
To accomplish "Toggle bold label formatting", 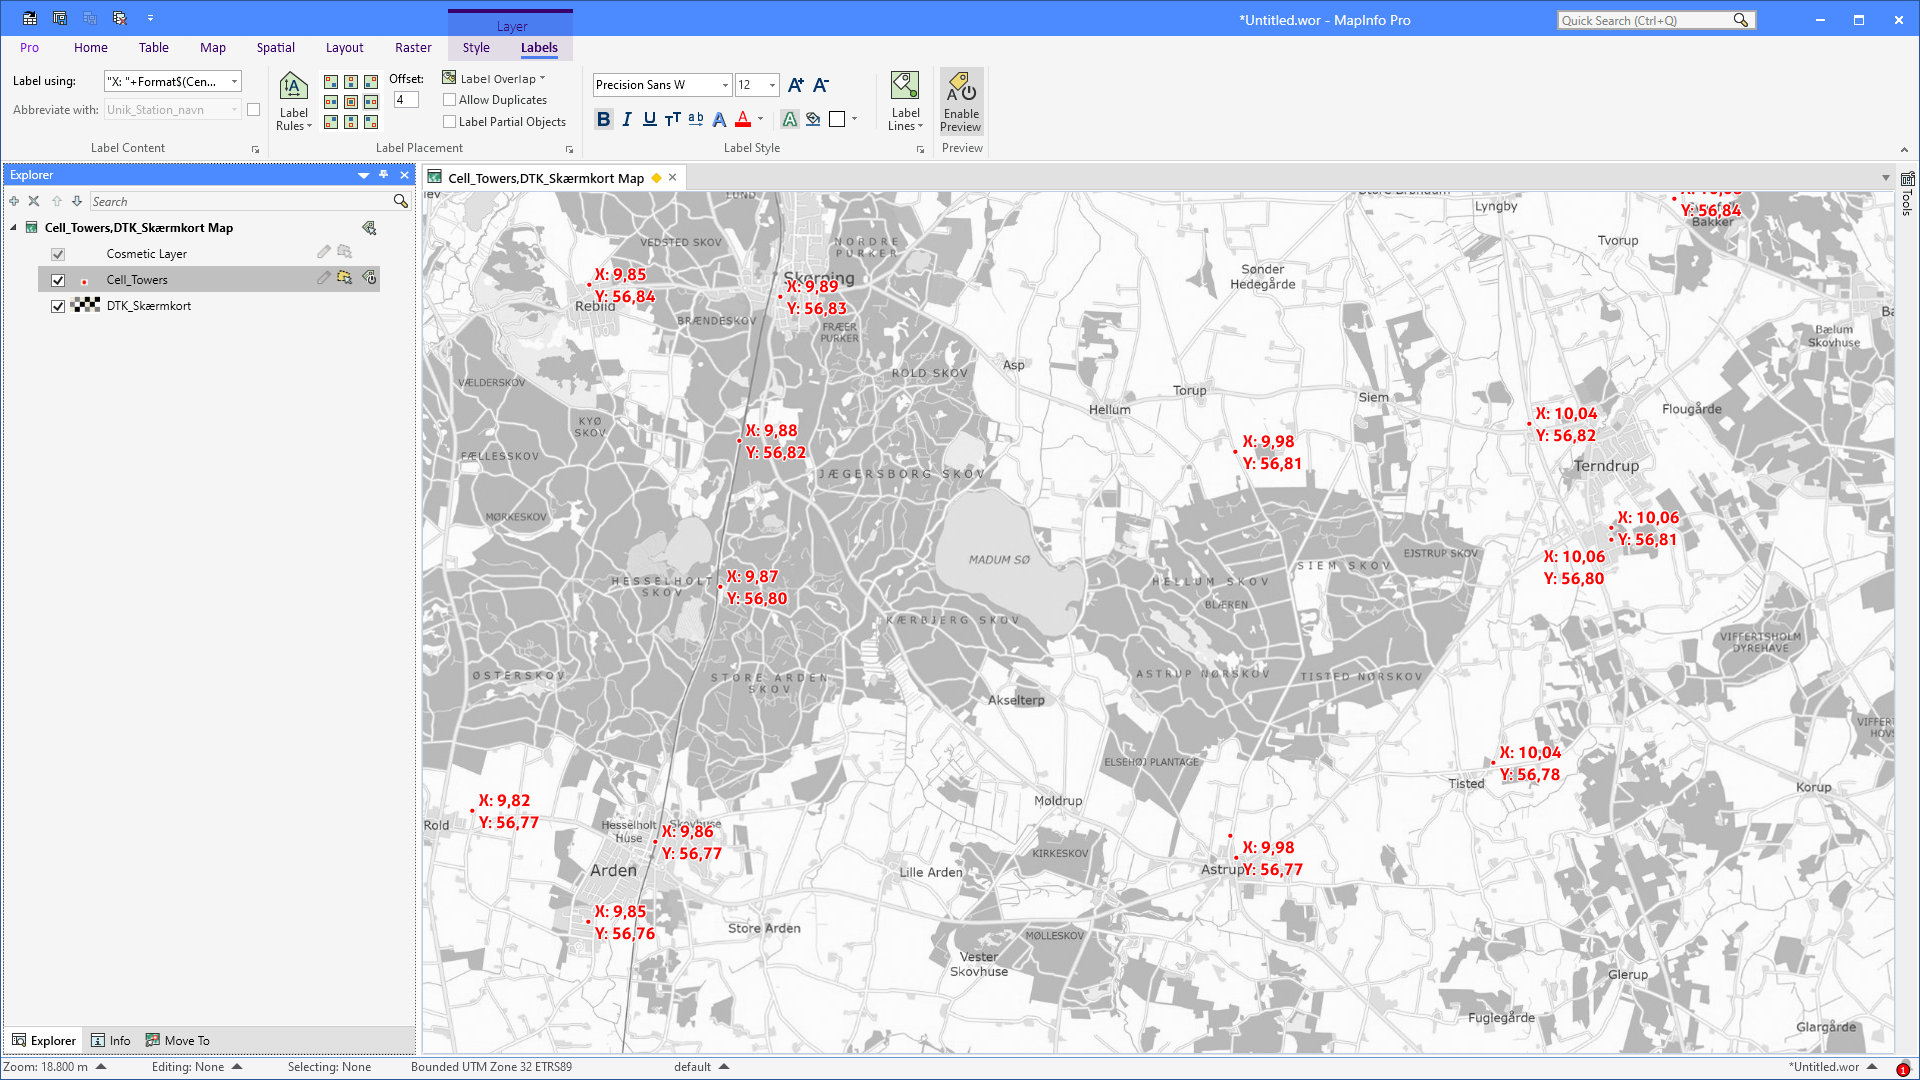I will tap(603, 119).
